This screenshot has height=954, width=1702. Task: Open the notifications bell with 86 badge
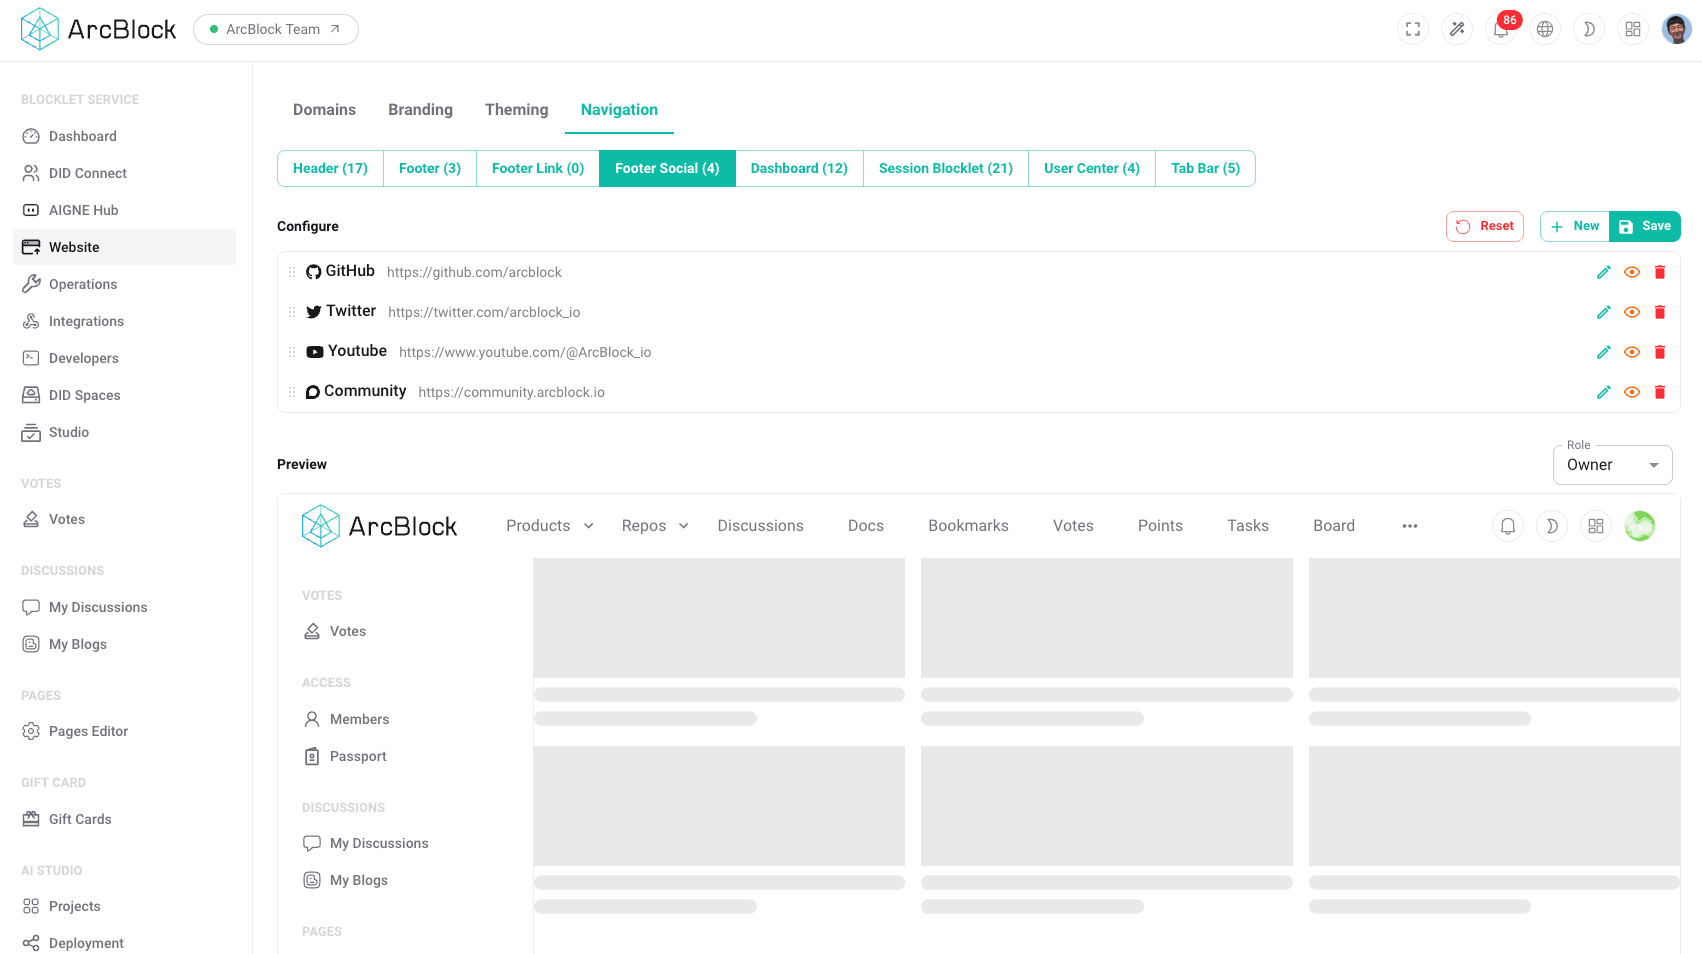[1501, 29]
